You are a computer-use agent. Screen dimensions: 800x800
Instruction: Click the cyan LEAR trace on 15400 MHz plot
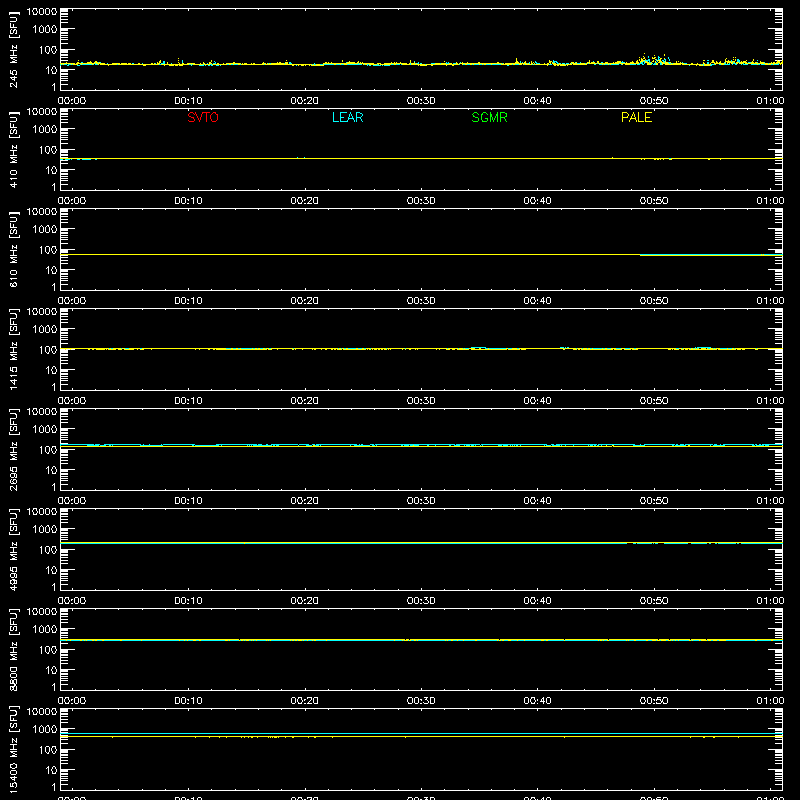(x=421, y=733)
